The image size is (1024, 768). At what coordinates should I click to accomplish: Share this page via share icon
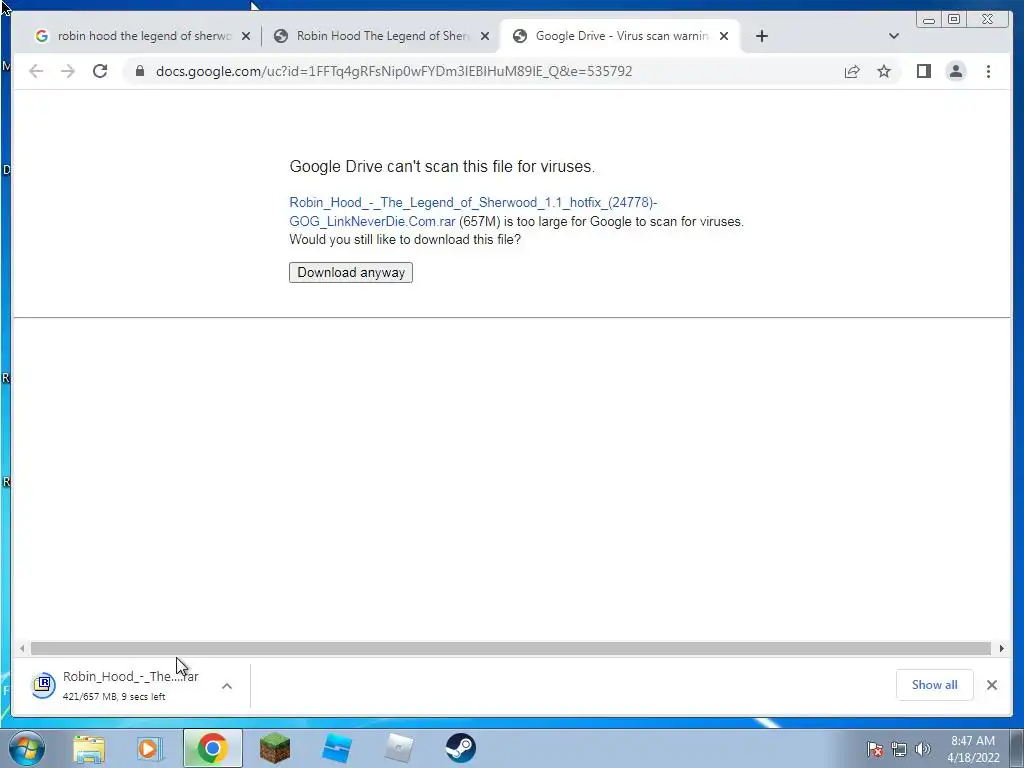[x=852, y=71]
